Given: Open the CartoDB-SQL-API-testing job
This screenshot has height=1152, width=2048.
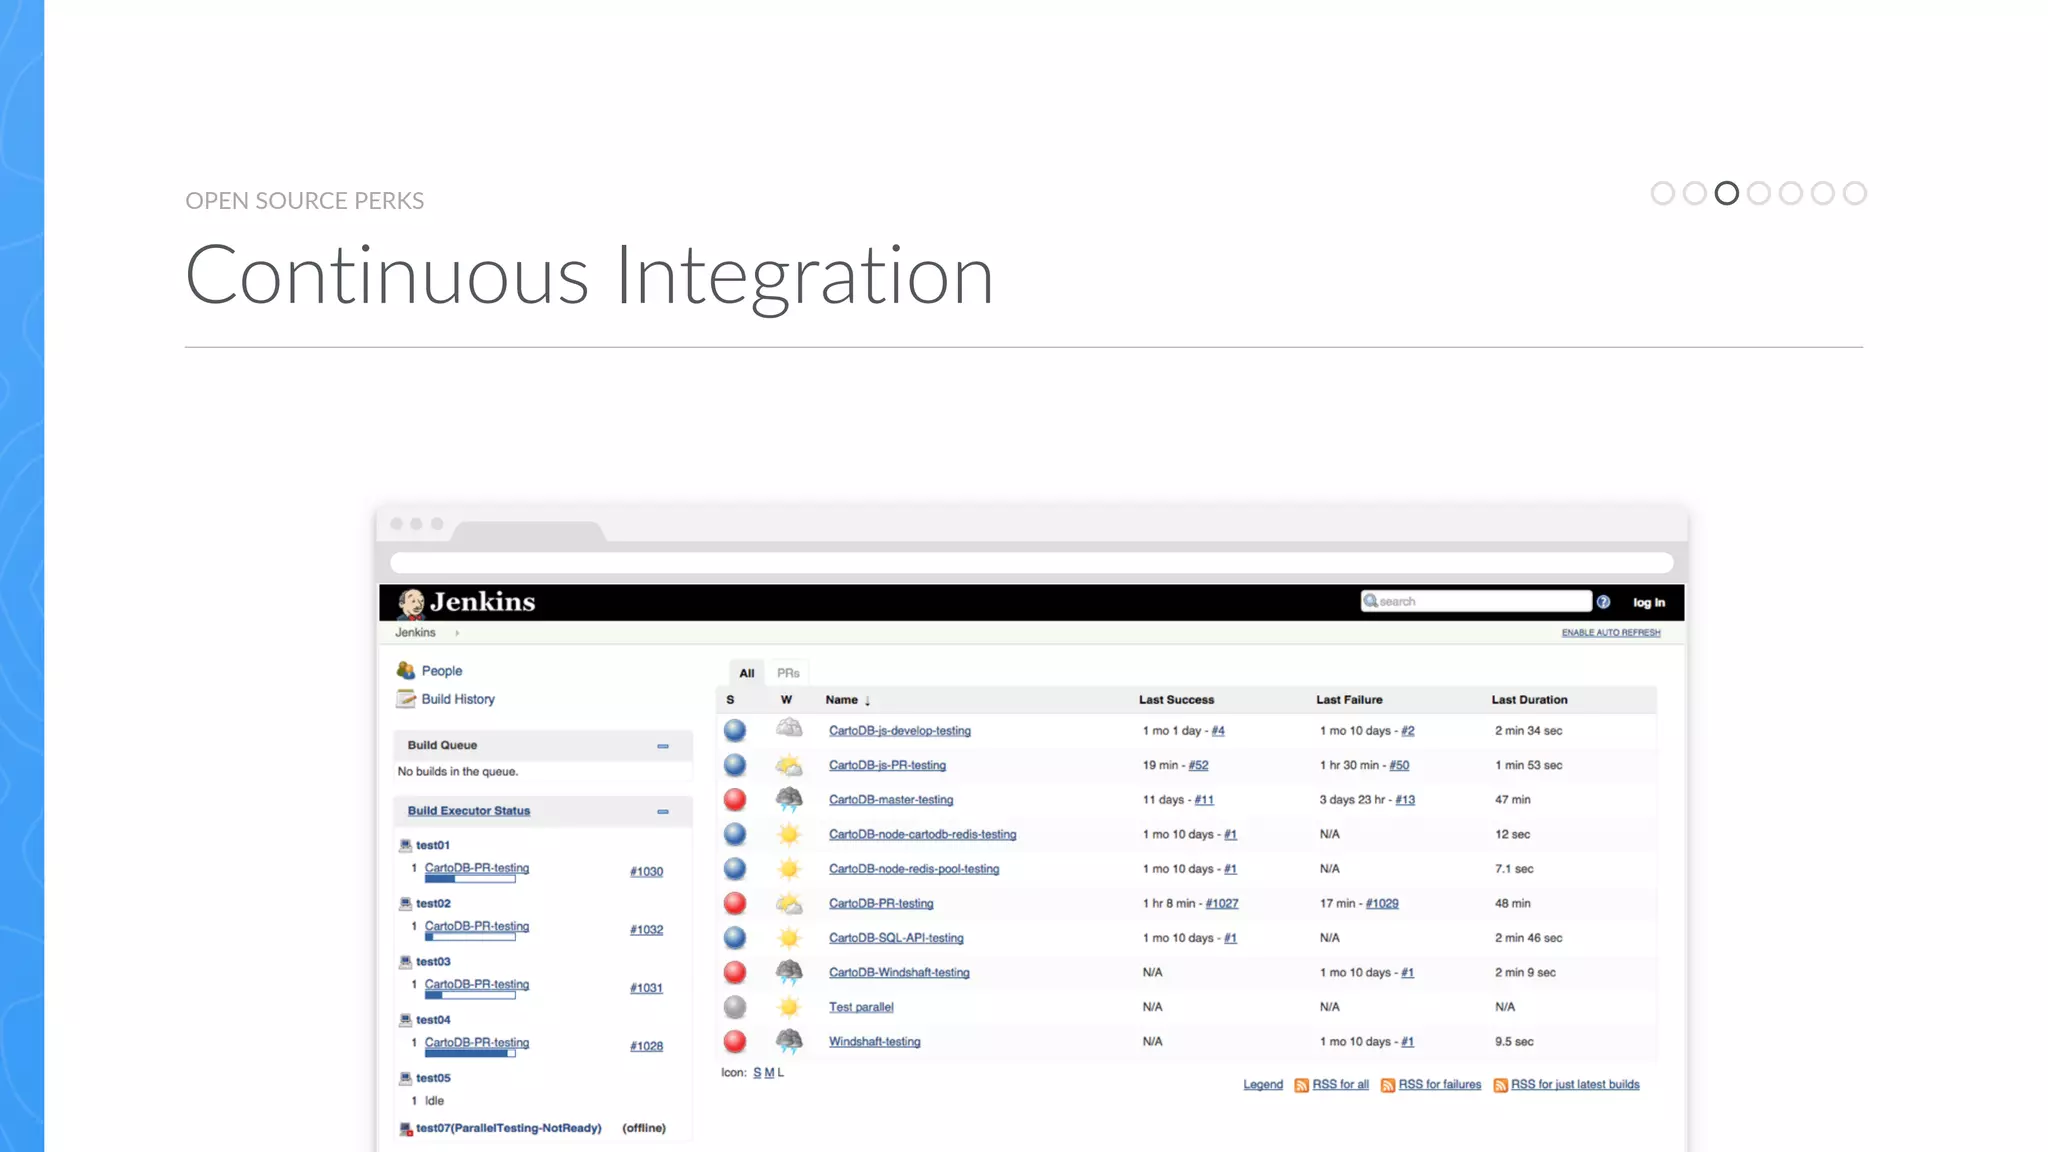Looking at the screenshot, I should (896, 938).
